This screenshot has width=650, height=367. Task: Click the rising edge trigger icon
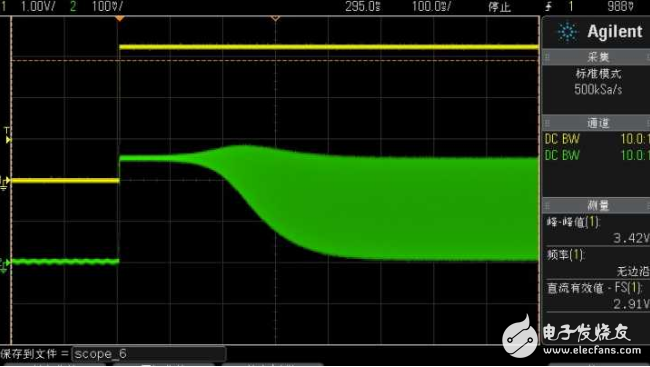click(549, 6)
